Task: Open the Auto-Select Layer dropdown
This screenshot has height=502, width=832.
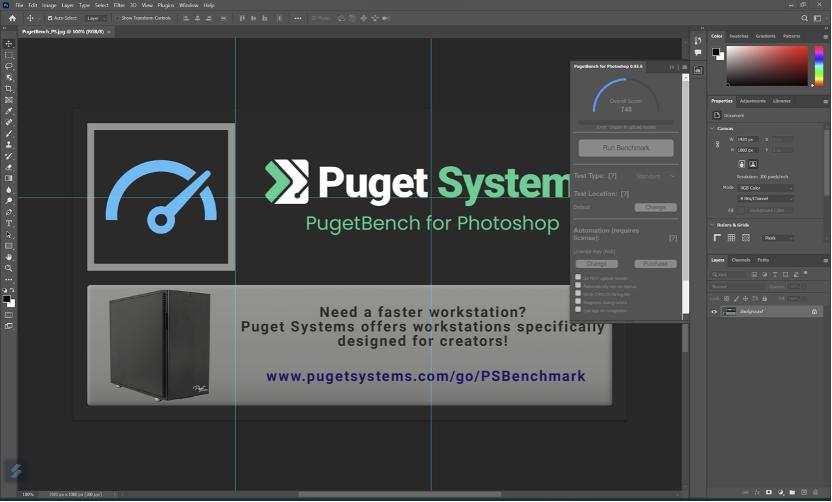Action: tap(97, 18)
